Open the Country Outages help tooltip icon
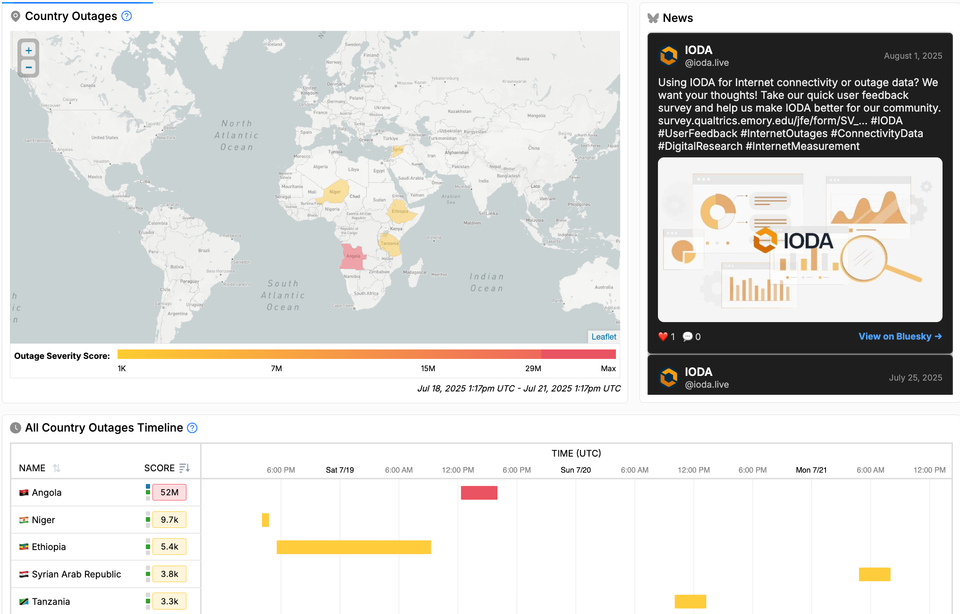Screen dimensions: 960x614 pos(125,16)
